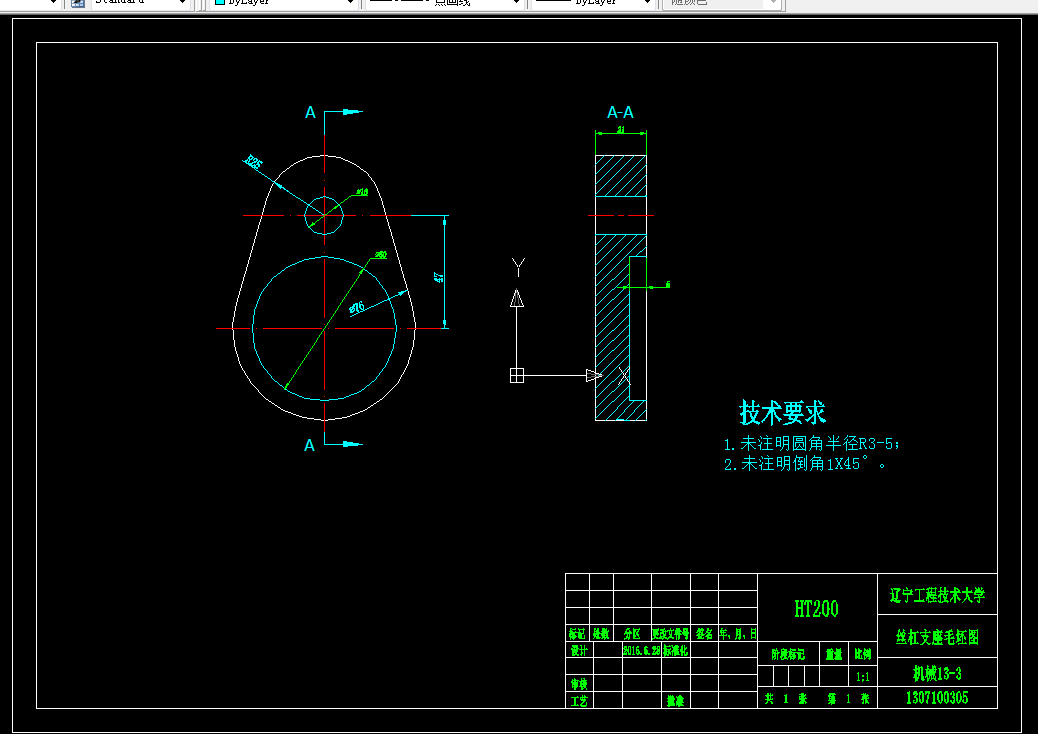
Task: Click the Y axis label of the UCS icon
Action: tap(518, 267)
